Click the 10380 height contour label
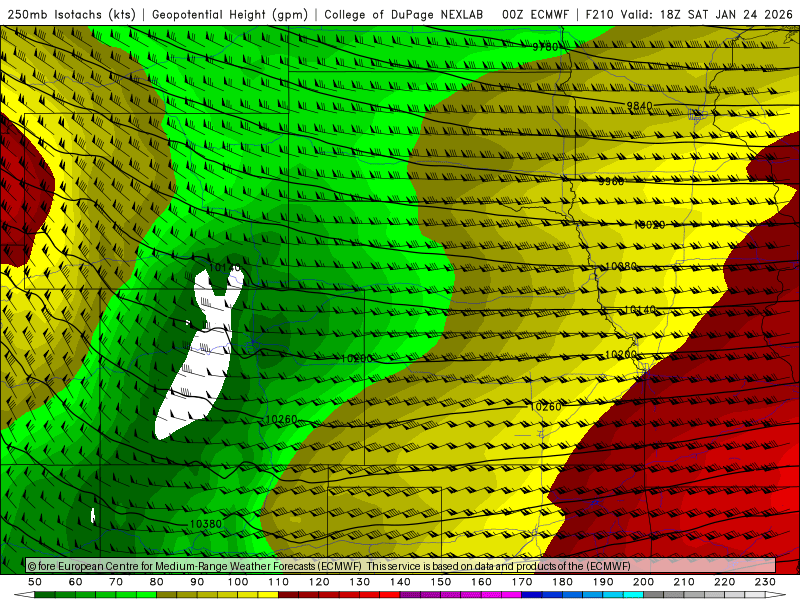The image size is (800, 600). (206, 524)
